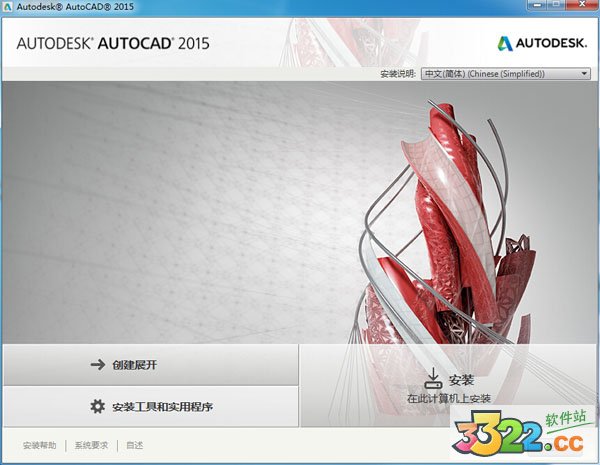Click the download icon next to 安装
Screen dimensions: 600x465
pyautogui.click(x=433, y=378)
